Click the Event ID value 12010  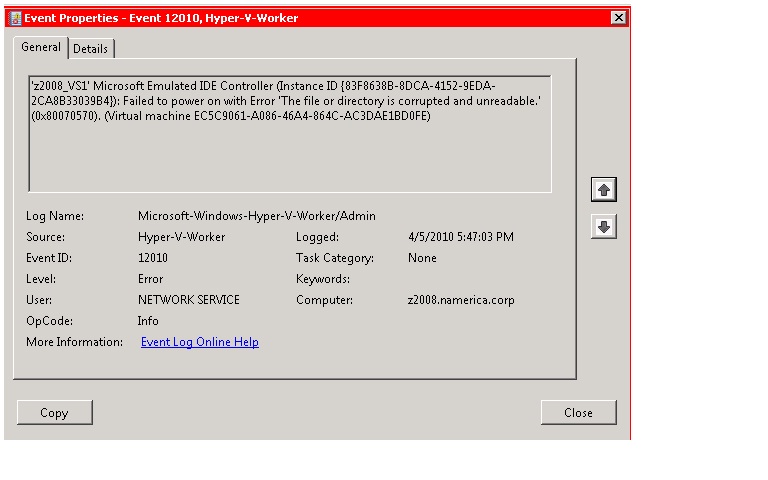(x=153, y=258)
